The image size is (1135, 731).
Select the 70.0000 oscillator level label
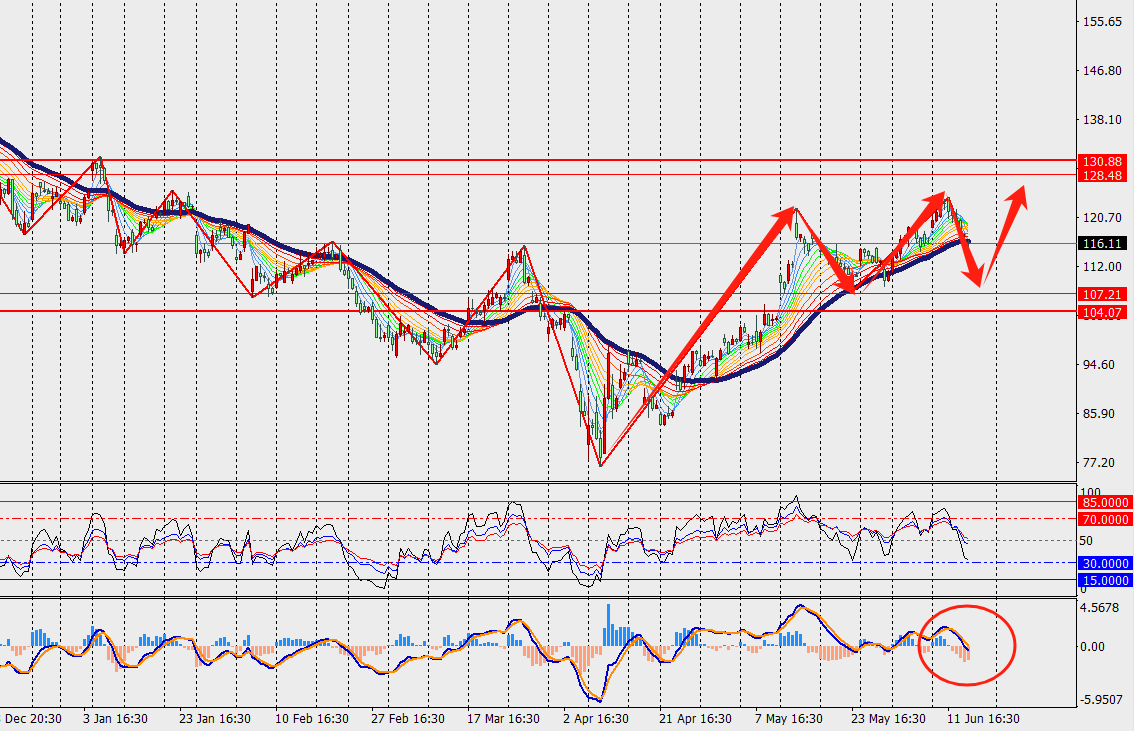(1105, 519)
